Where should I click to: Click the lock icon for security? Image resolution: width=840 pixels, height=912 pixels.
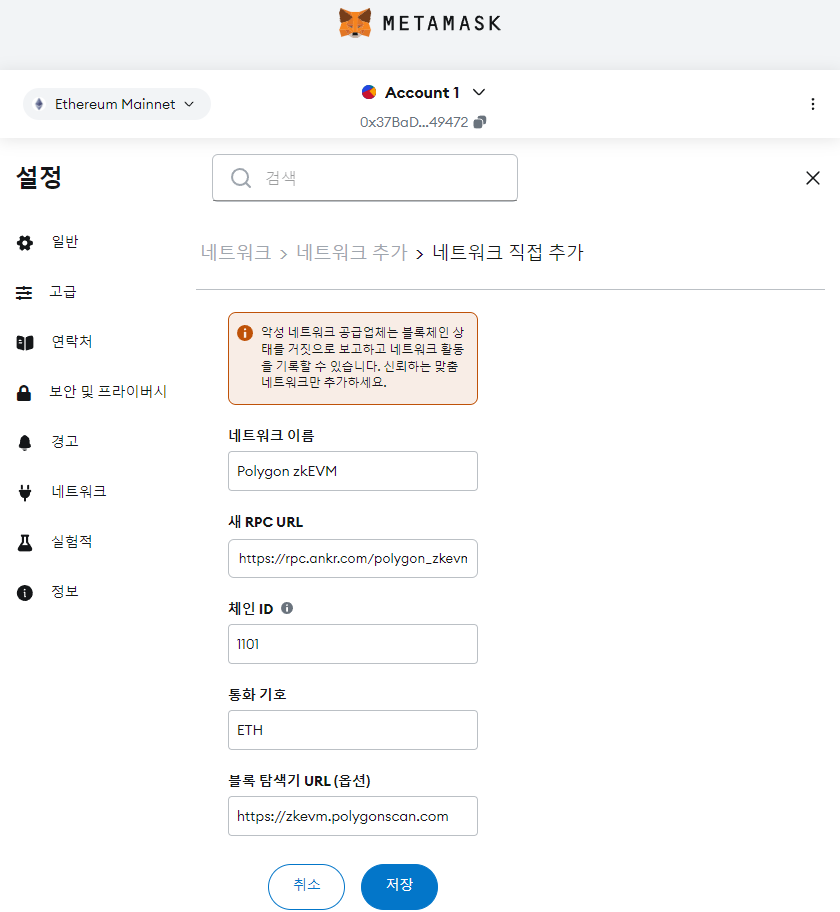(x=24, y=393)
